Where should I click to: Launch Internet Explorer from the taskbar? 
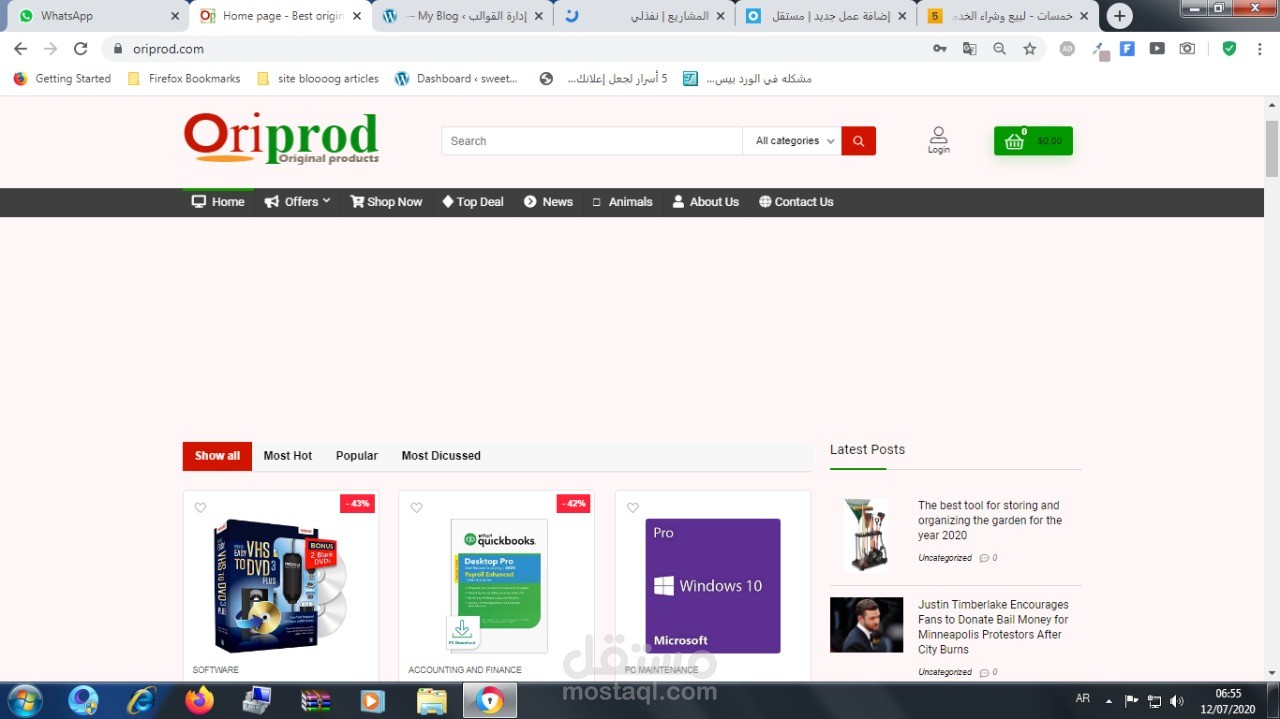[x=142, y=701]
